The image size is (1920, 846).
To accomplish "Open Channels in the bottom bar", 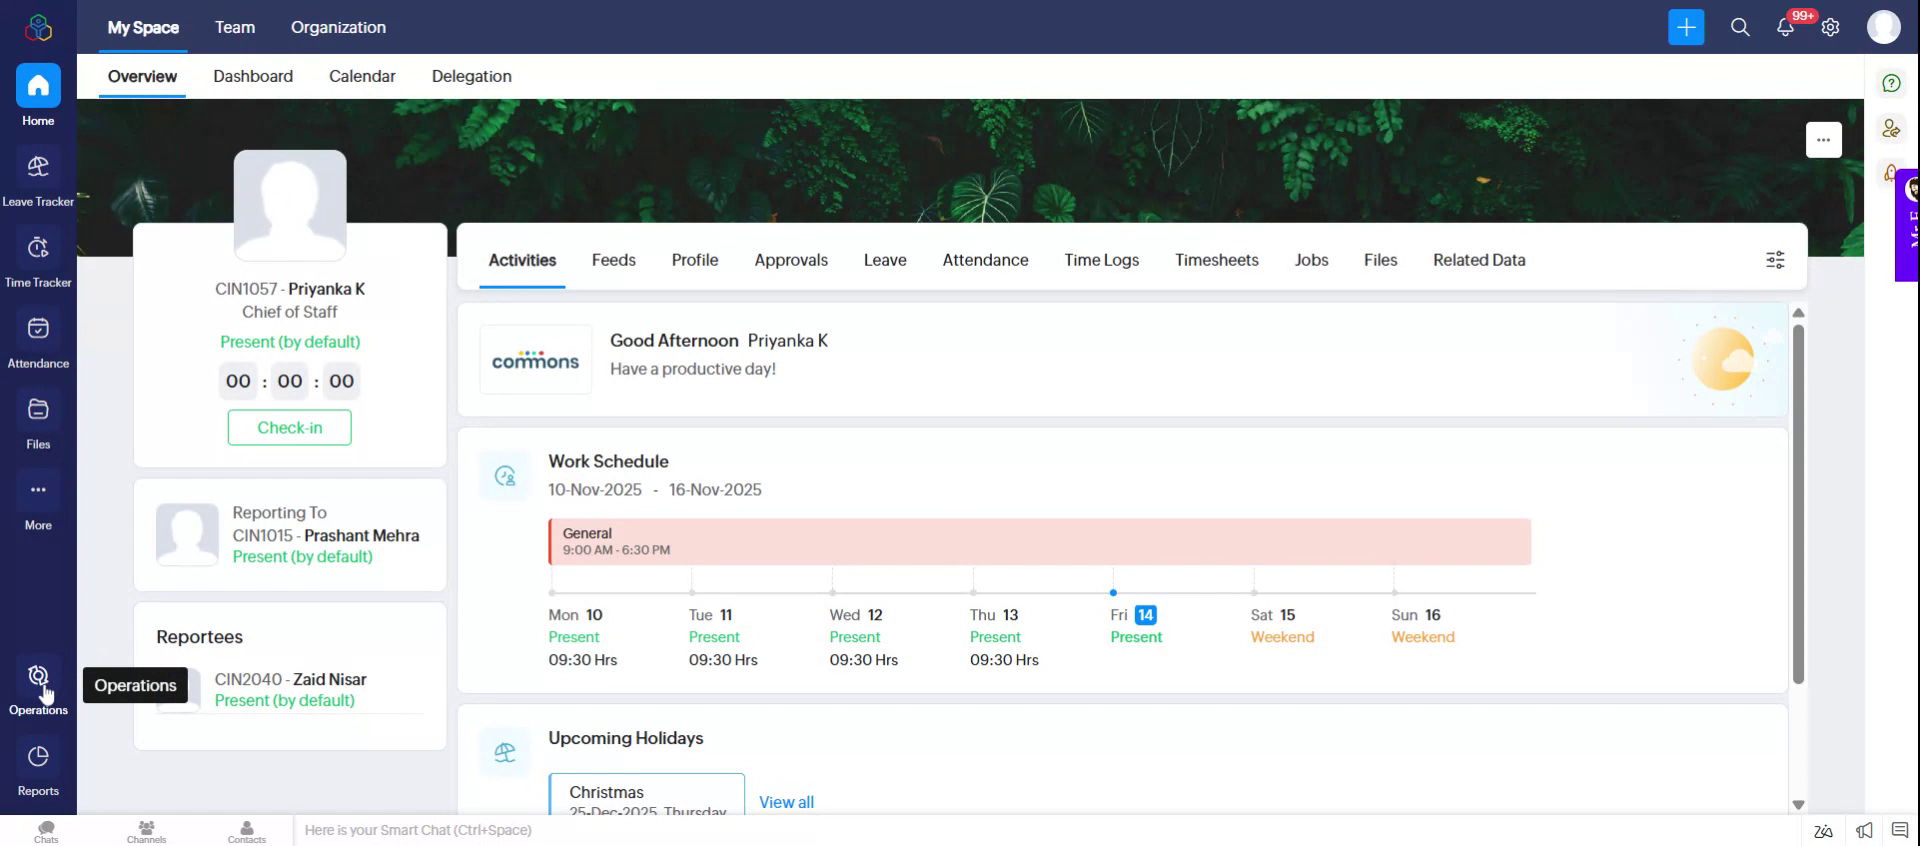I will tap(146, 831).
